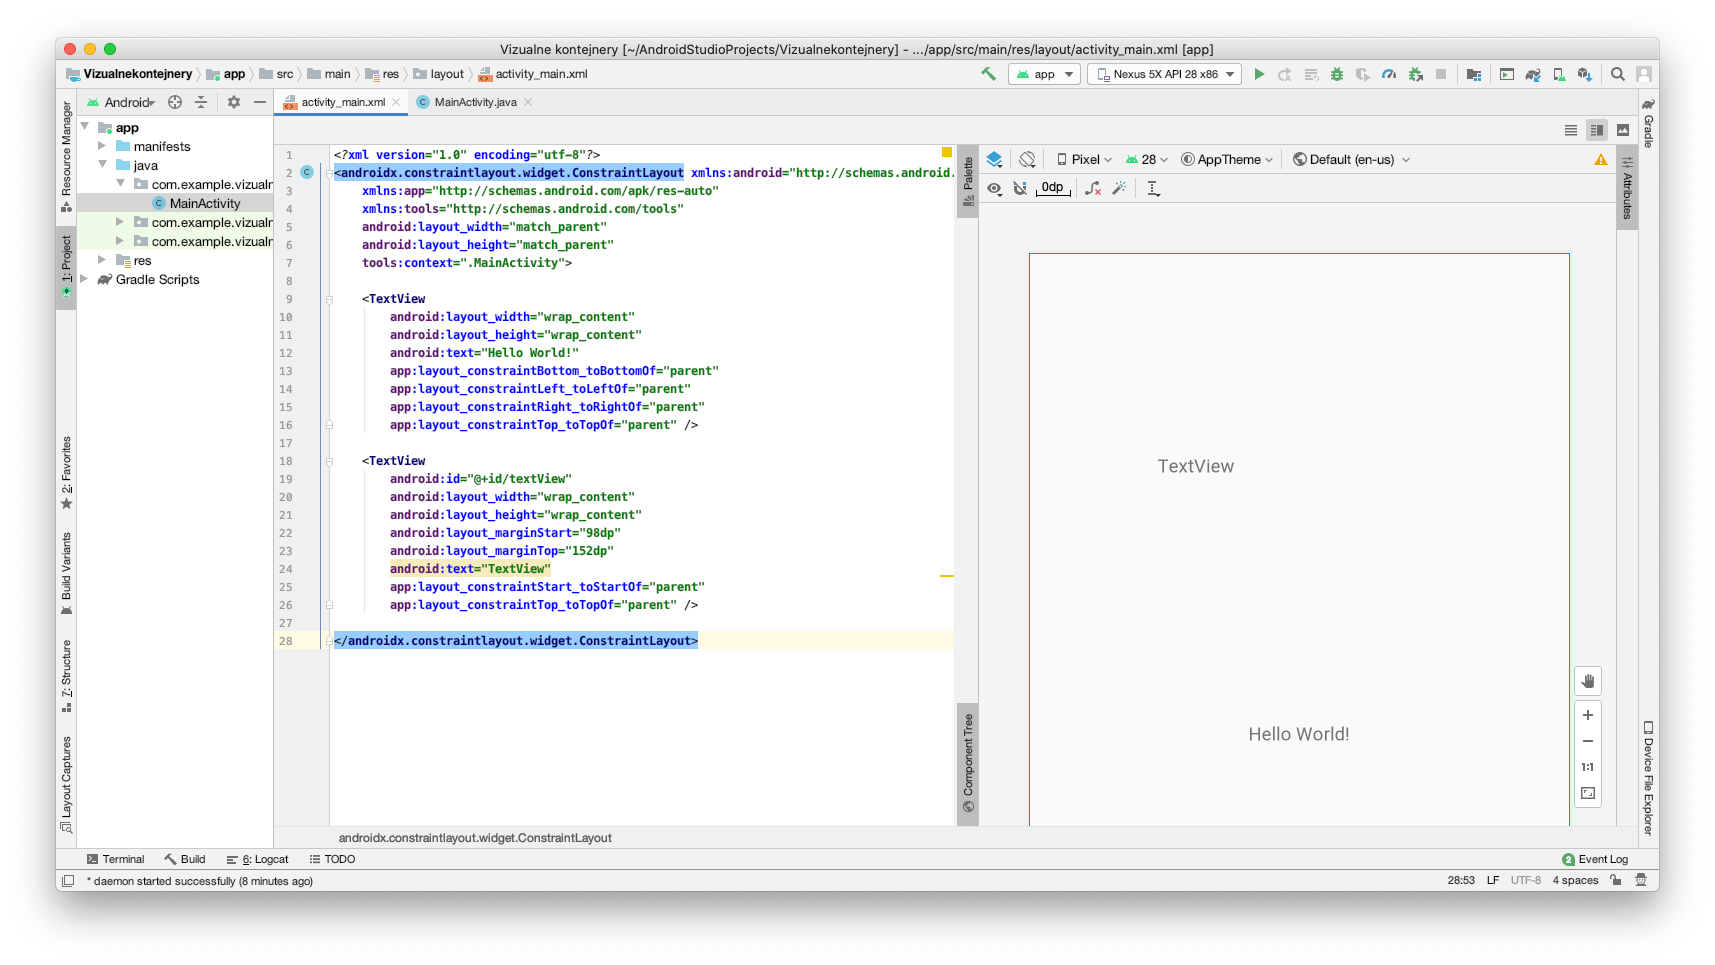Open the Terminal tool window tab
Screen dimensions: 1715x965
(116, 859)
